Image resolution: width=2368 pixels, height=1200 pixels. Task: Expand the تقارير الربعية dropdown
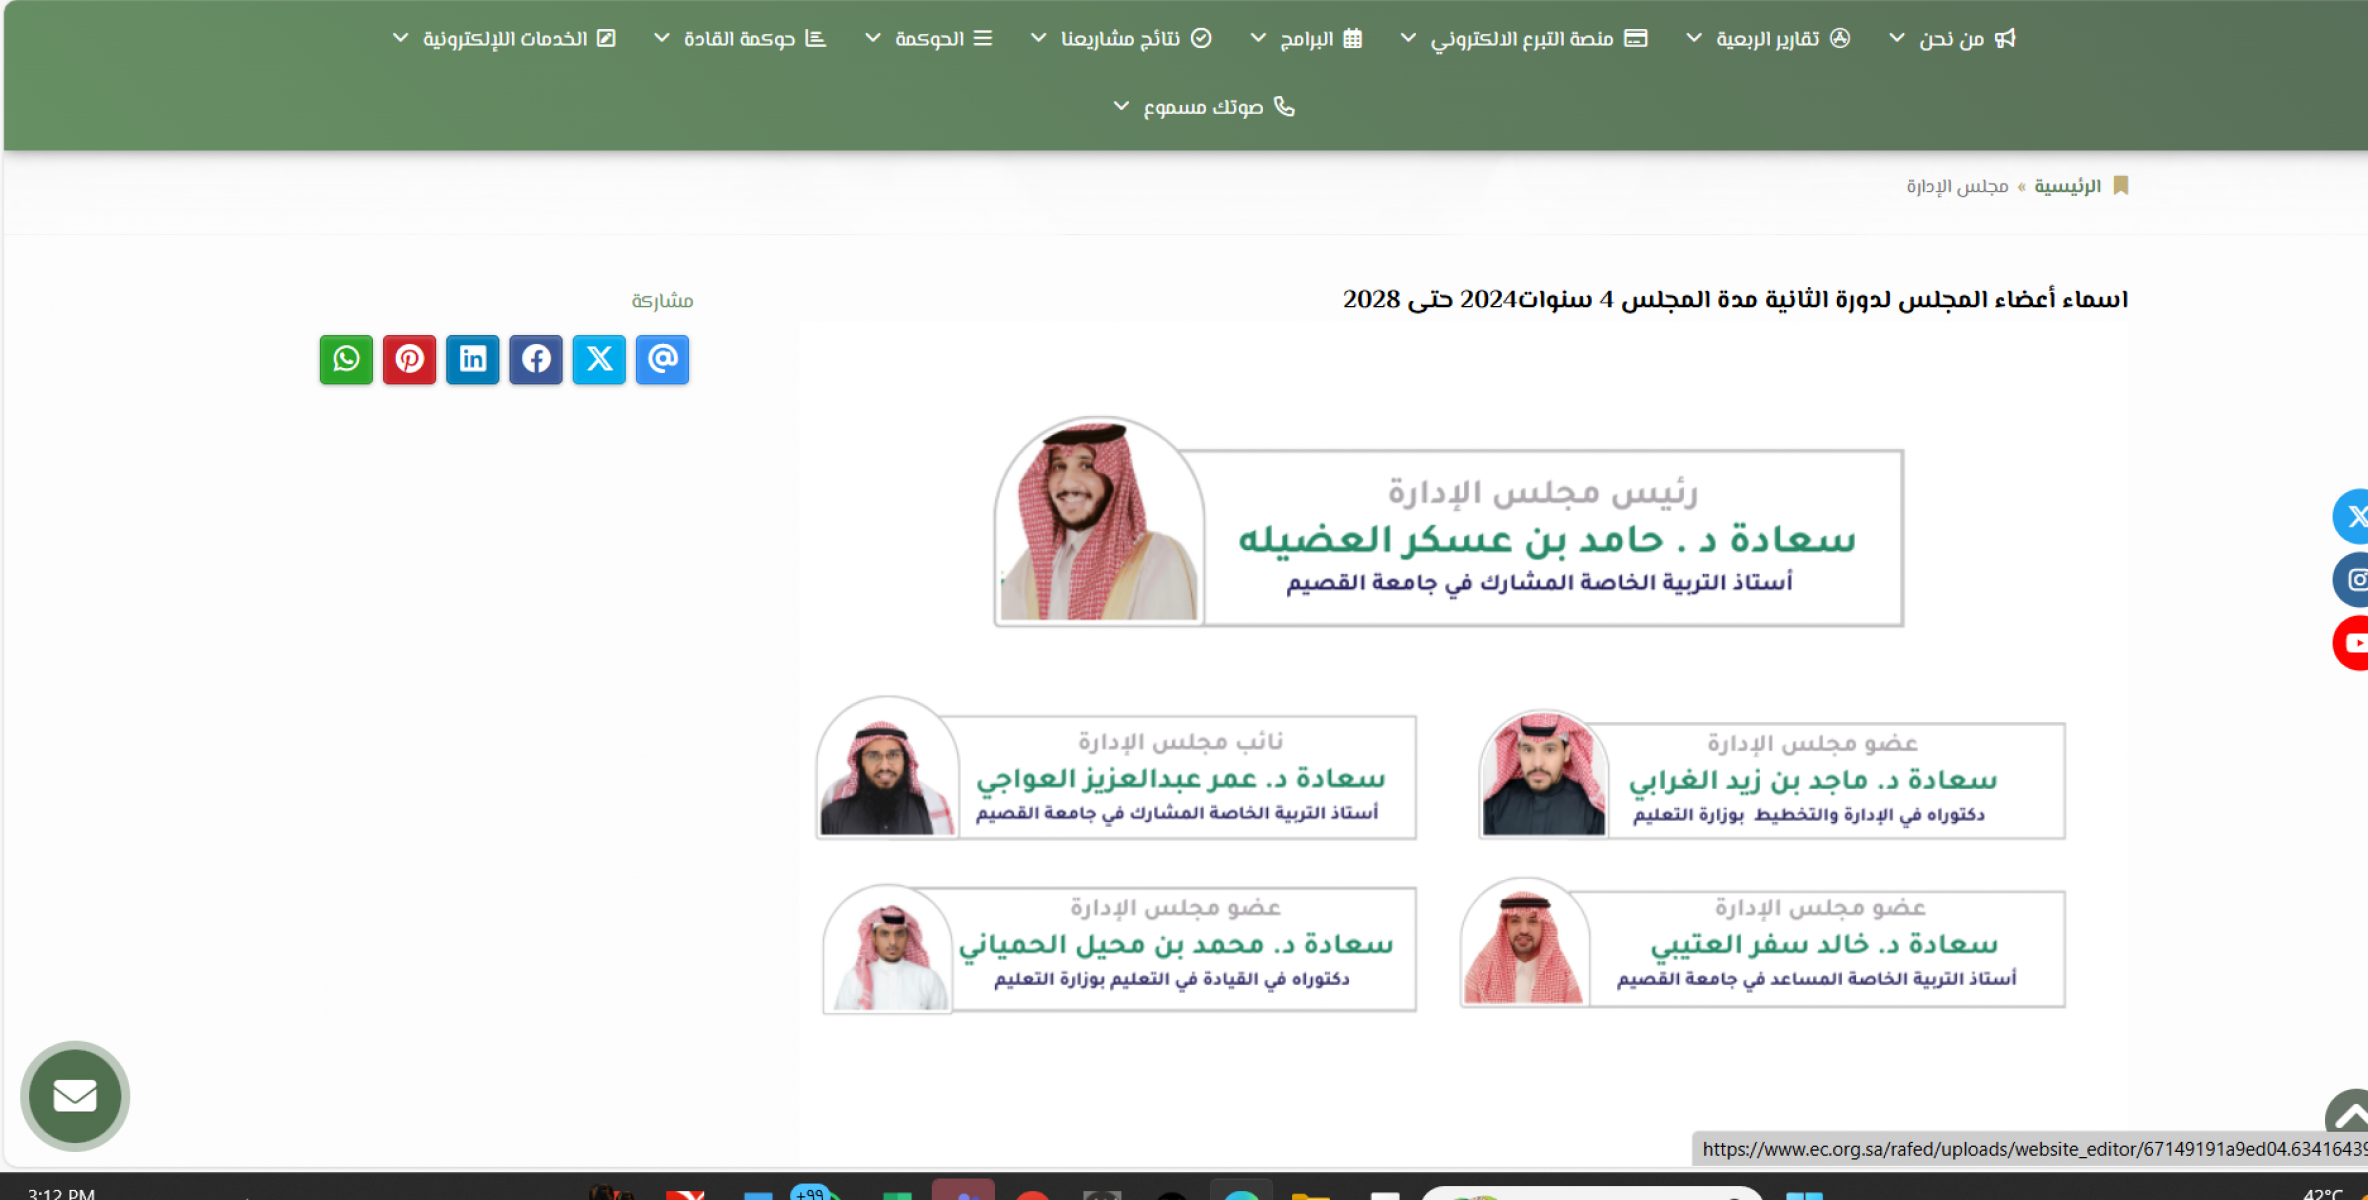[1767, 38]
